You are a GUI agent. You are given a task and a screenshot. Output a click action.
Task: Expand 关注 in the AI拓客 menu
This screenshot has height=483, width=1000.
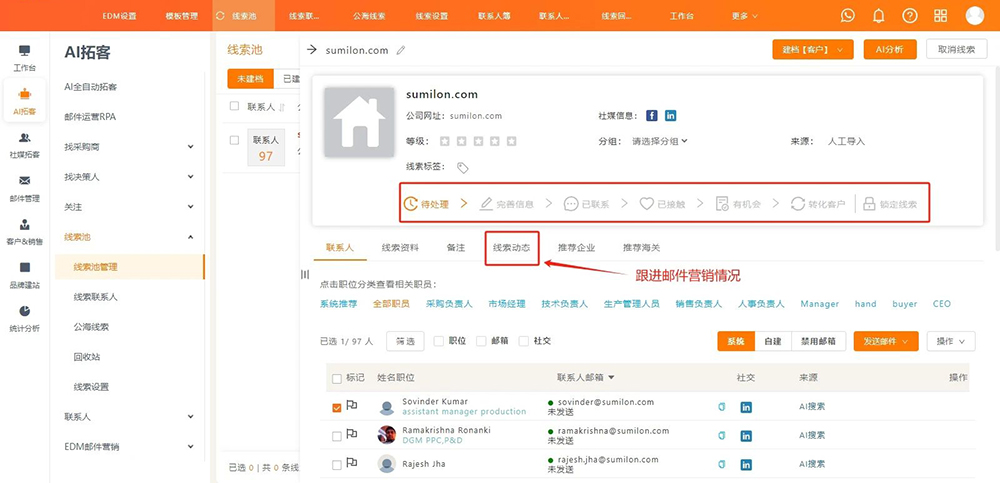click(x=191, y=207)
